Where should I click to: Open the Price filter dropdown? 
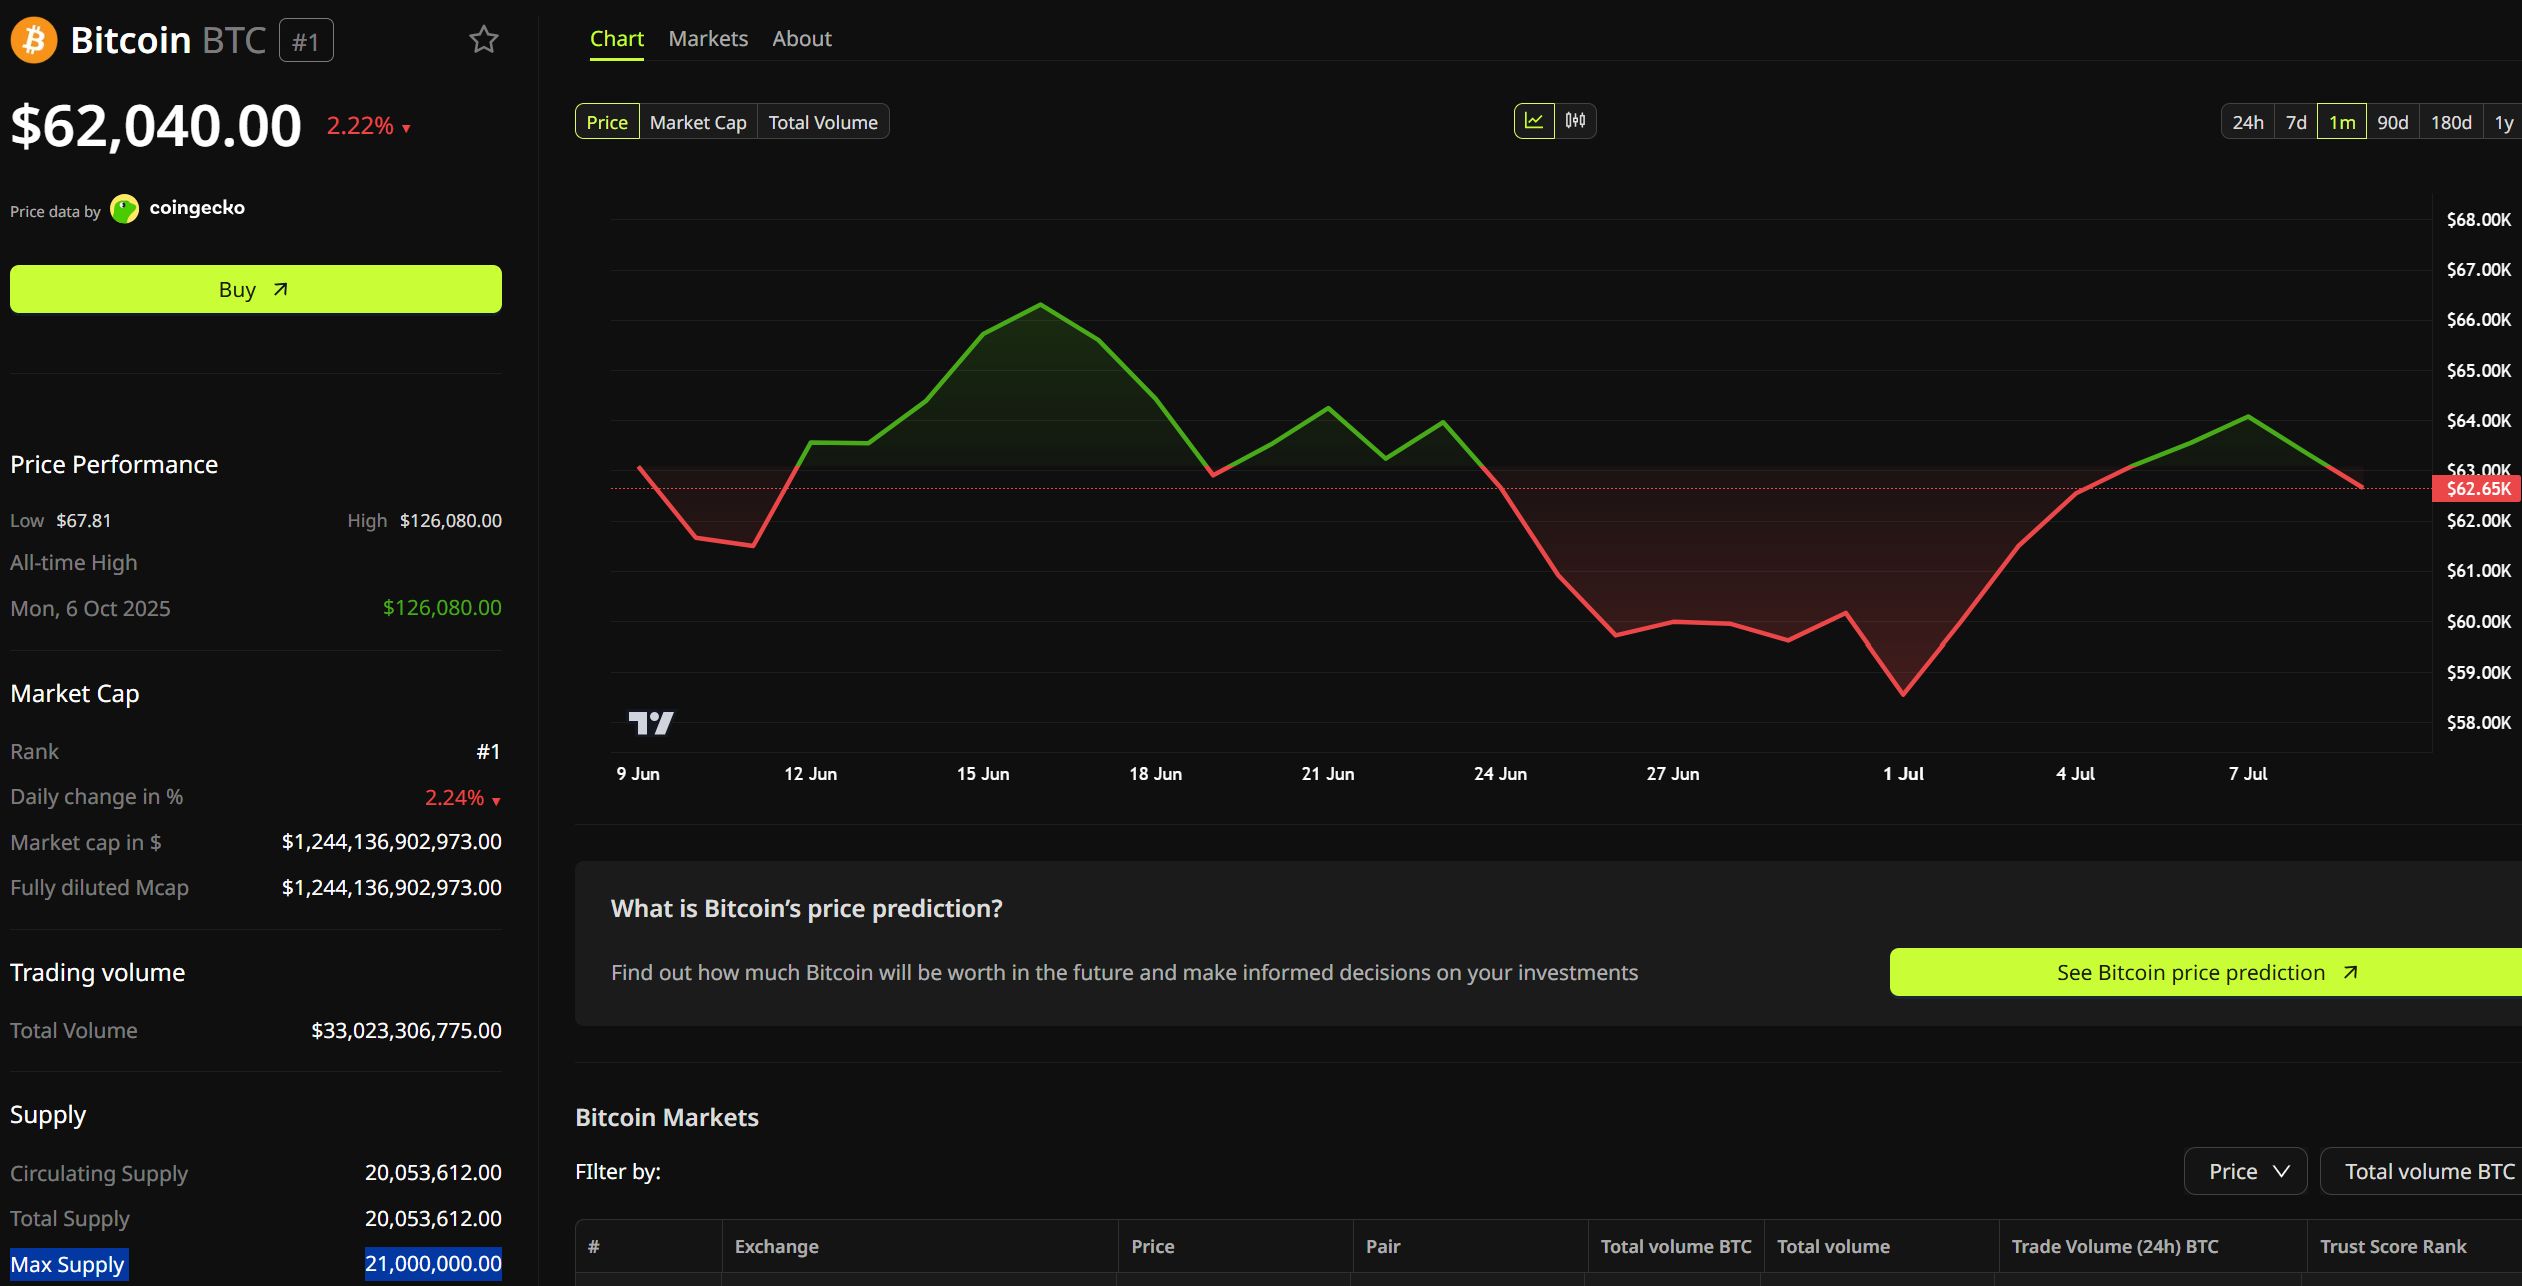coord(2245,1171)
